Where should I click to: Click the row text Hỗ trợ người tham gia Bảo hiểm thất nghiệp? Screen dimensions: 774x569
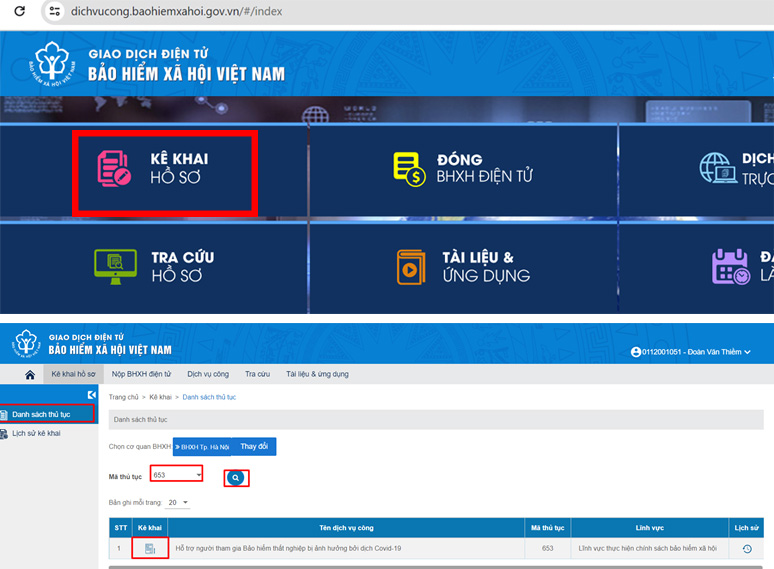coord(288,548)
